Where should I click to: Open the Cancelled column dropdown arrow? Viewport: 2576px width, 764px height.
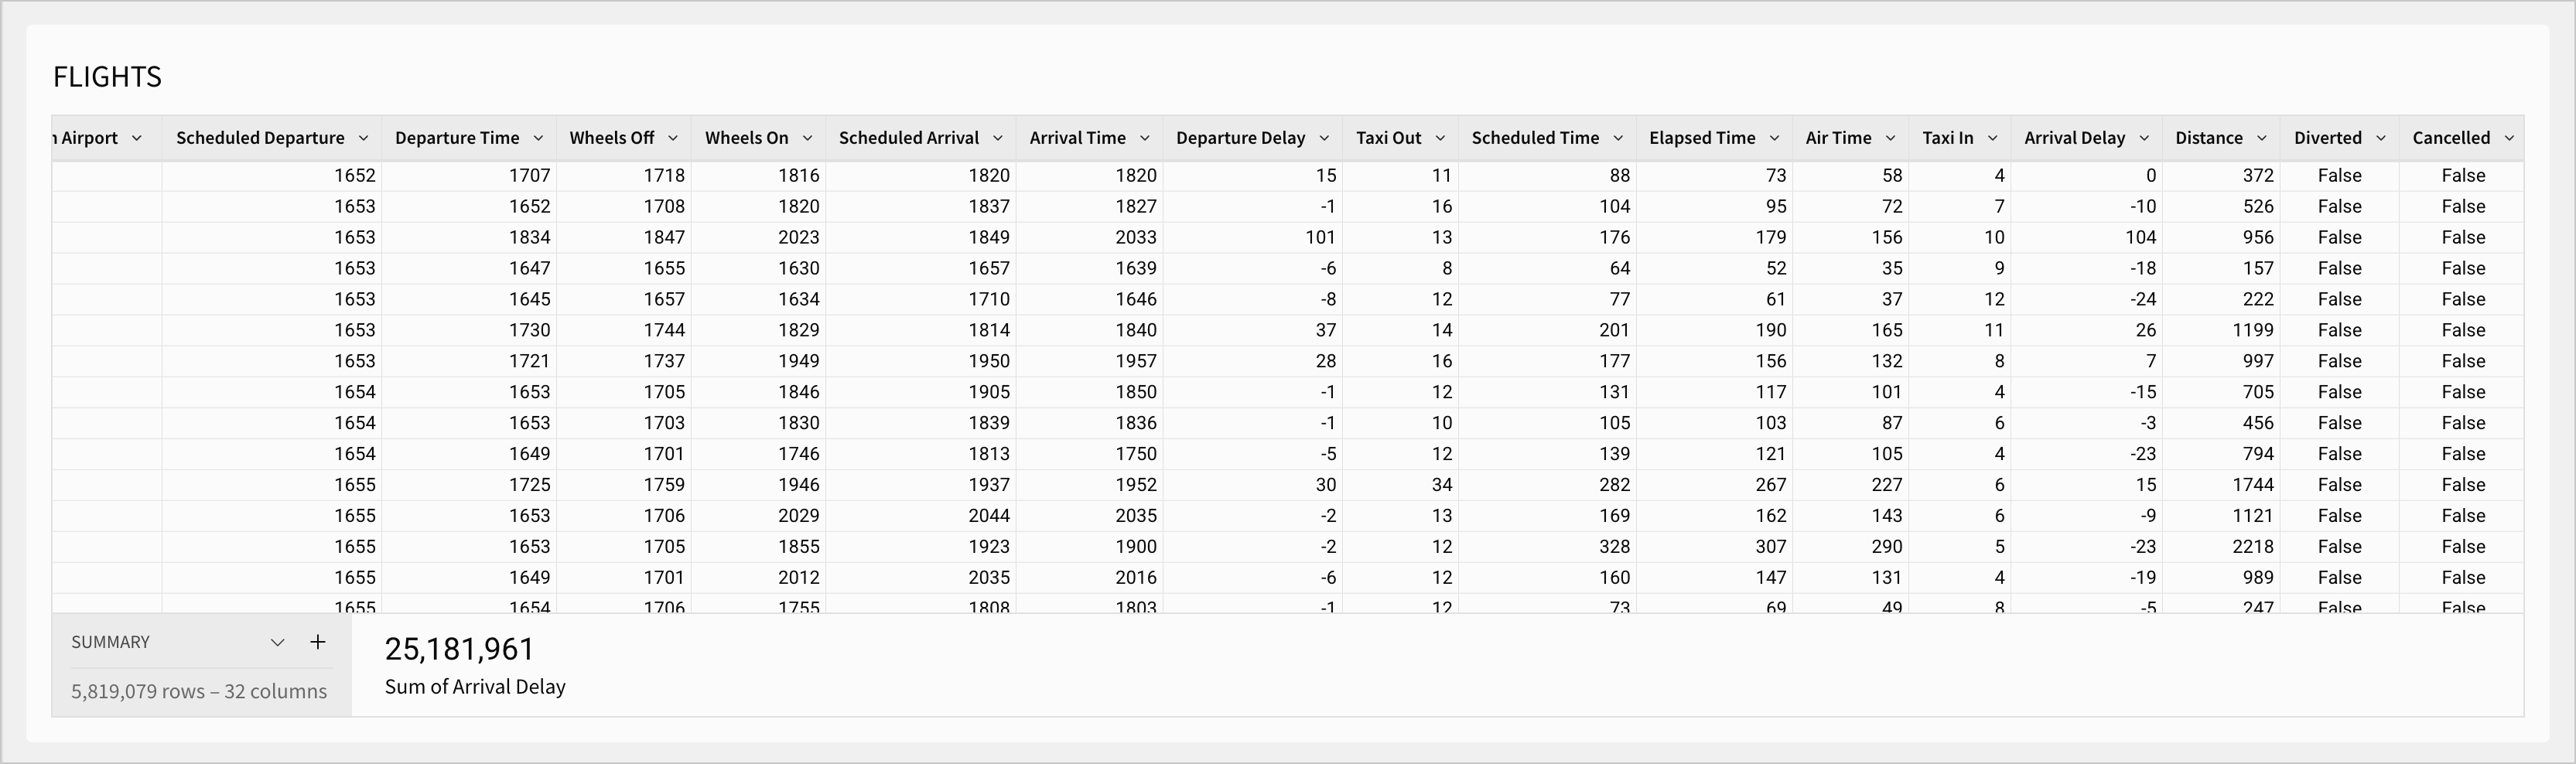(2509, 138)
